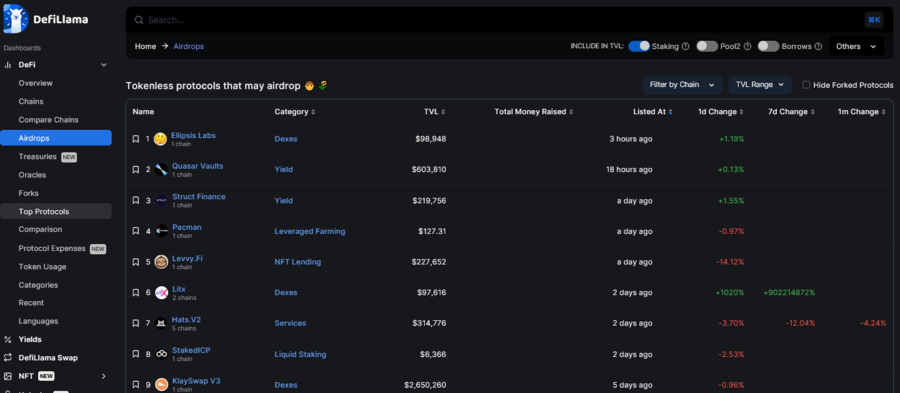
Task: Open Leveraged Farming category link
Action: (310, 231)
